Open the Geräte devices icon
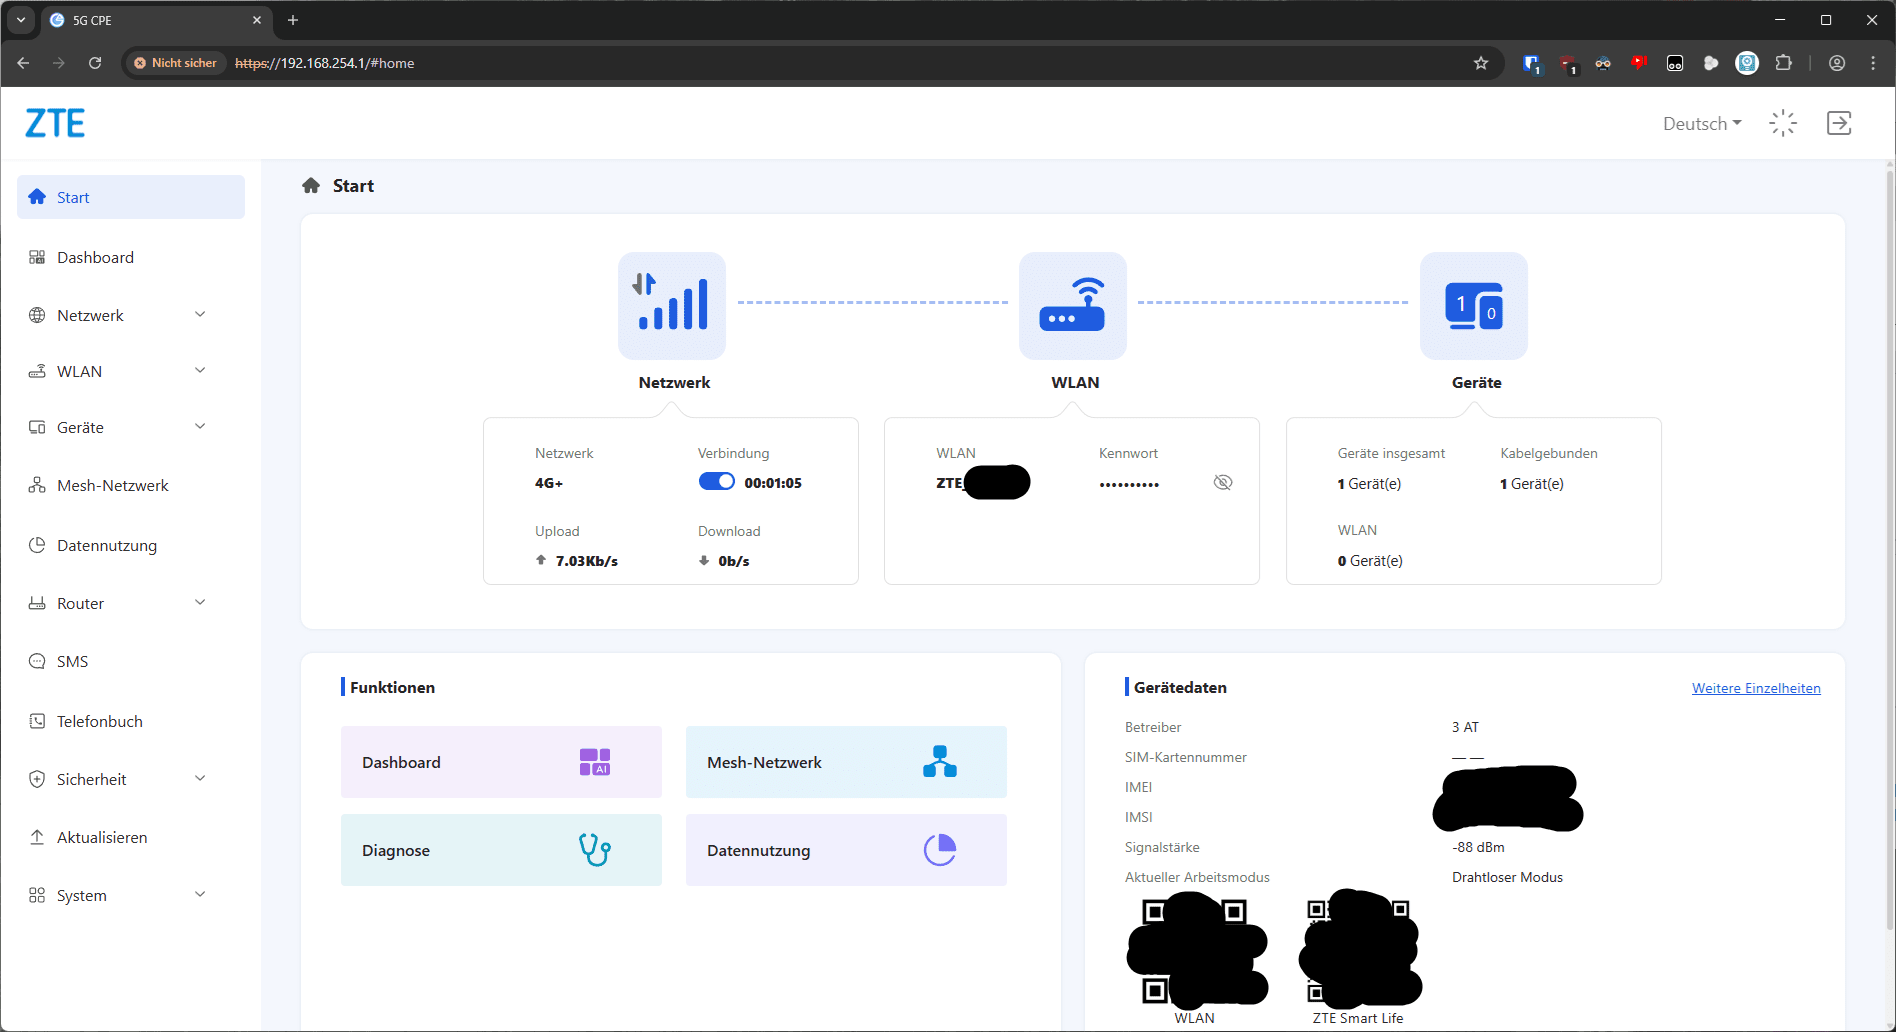1896x1032 pixels. (x=1474, y=306)
